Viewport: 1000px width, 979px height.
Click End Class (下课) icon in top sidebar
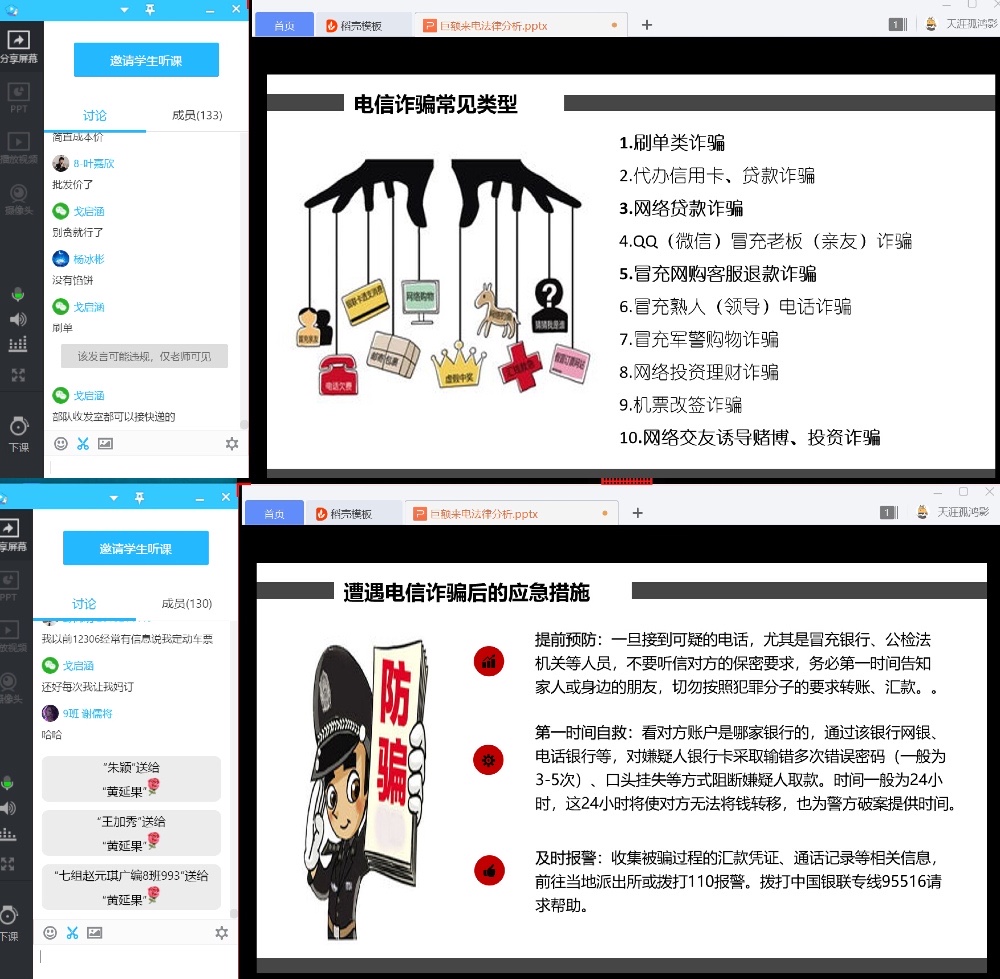point(18,430)
